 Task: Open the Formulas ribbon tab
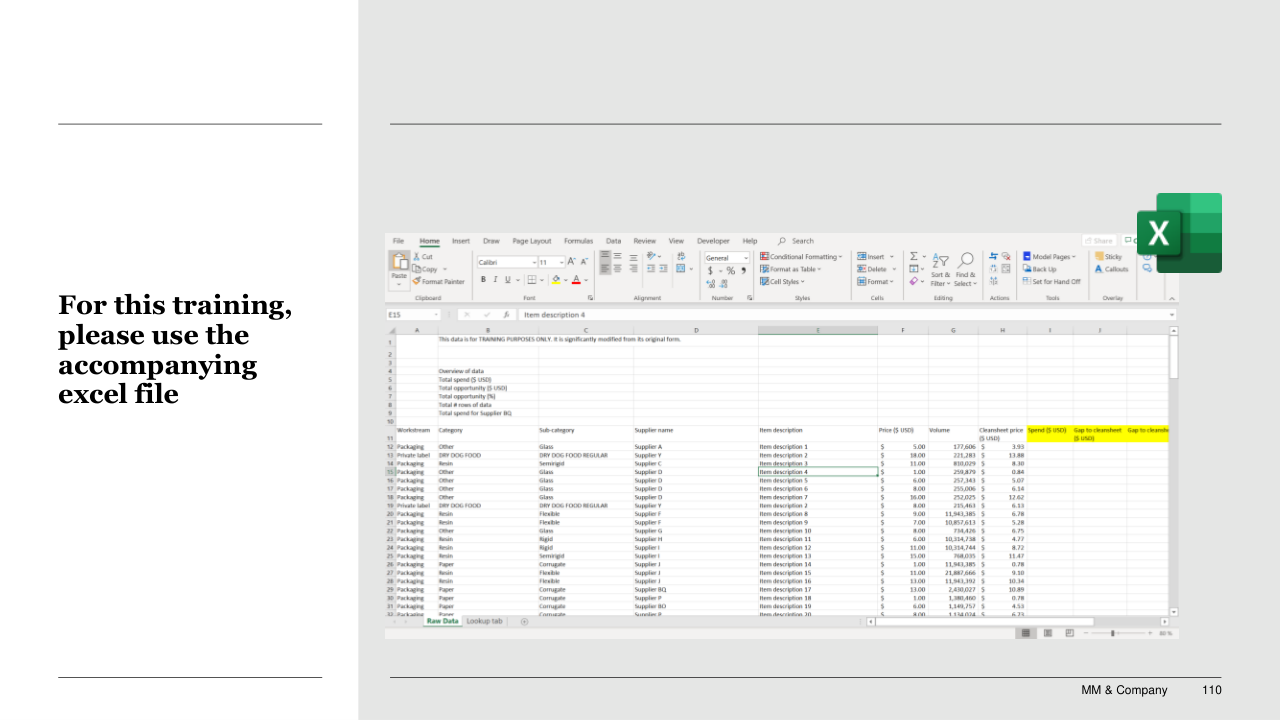pyautogui.click(x=578, y=241)
